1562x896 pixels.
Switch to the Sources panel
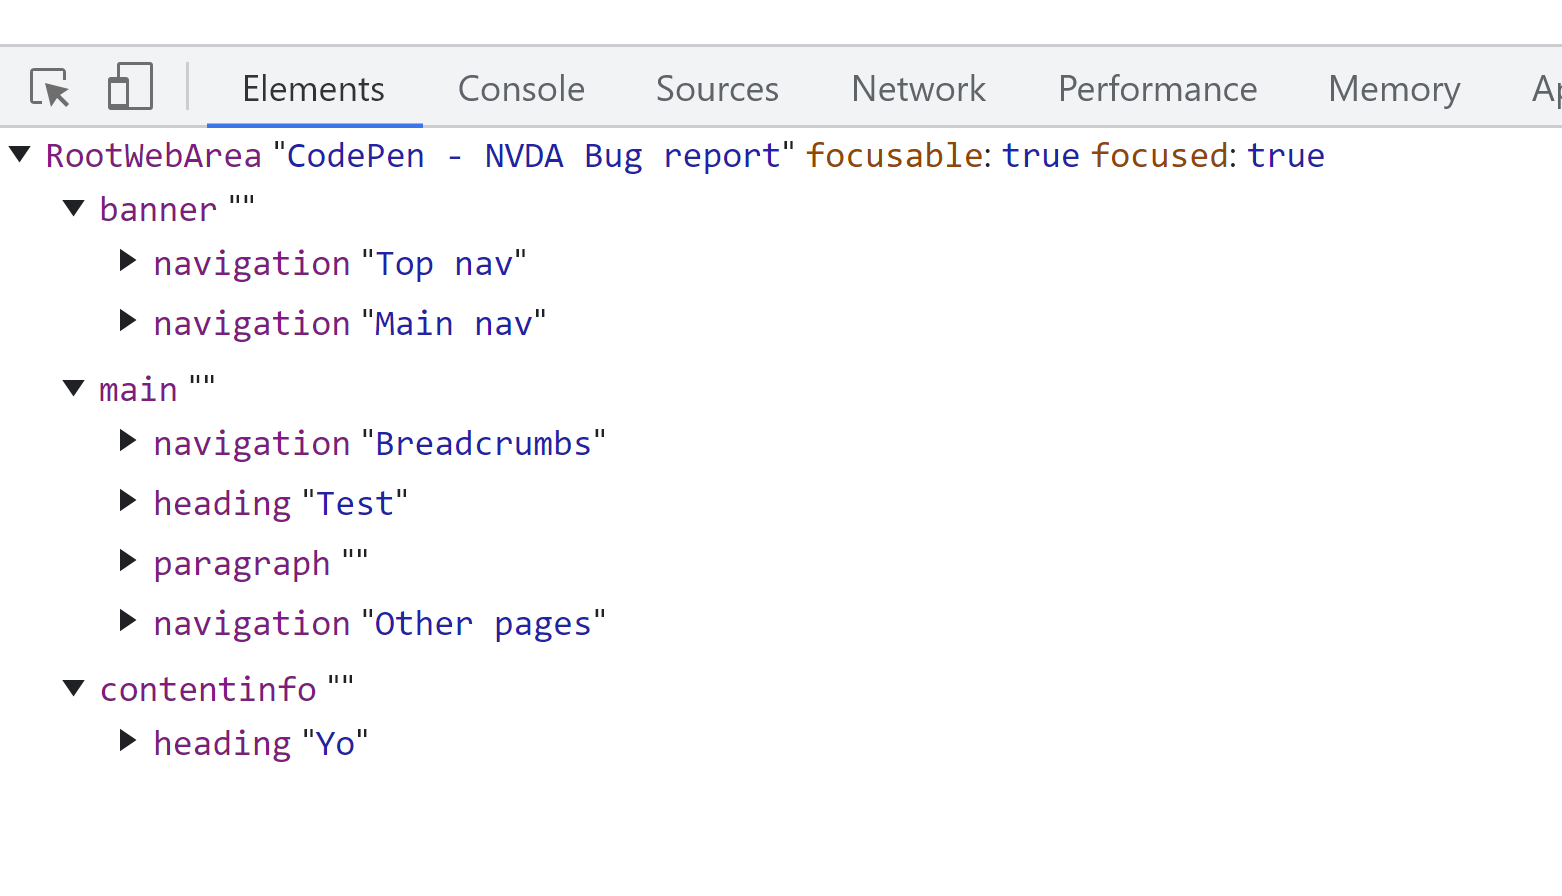tap(716, 88)
